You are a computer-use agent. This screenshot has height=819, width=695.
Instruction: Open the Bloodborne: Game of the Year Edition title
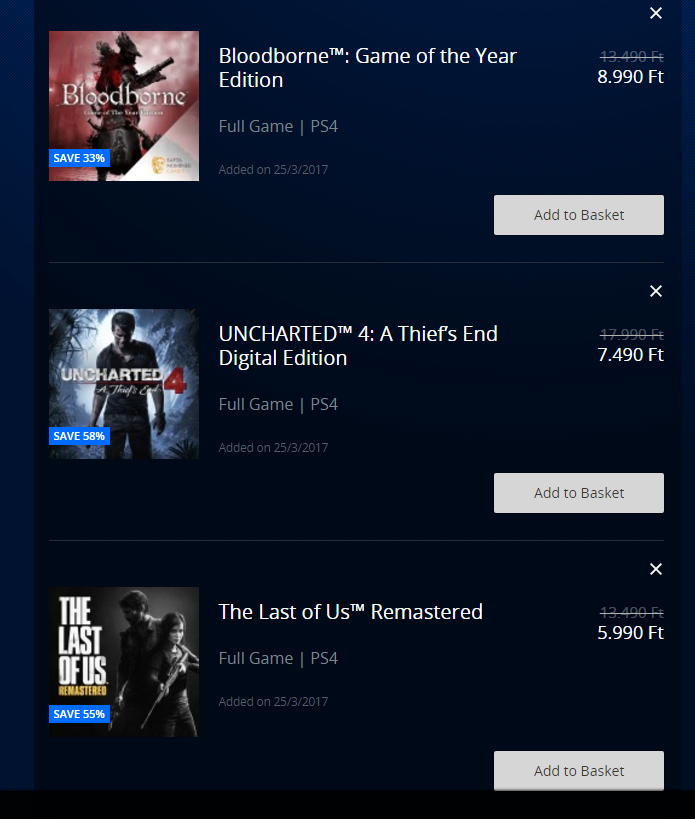(x=368, y=68)
